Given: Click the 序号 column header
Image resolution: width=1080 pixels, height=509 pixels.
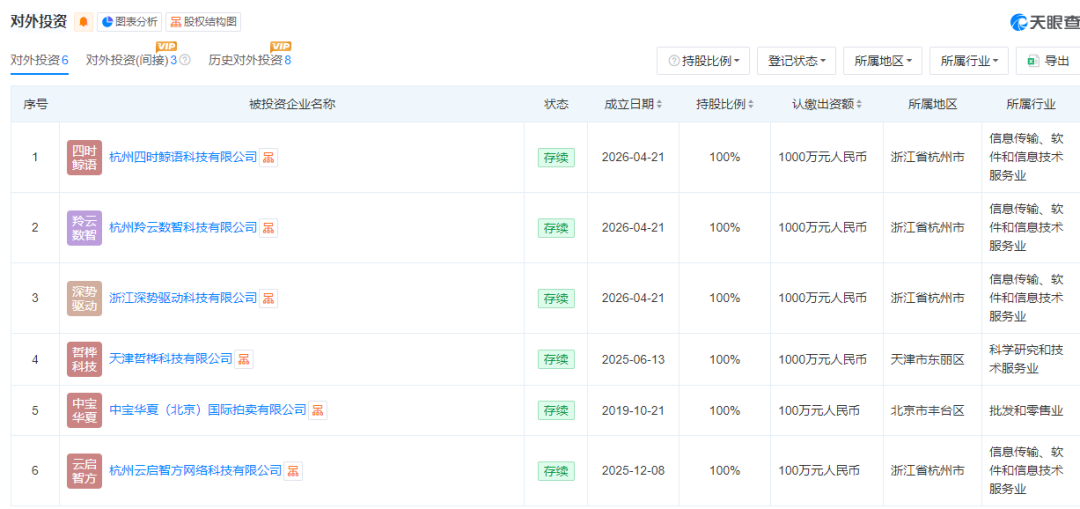Looking at the screenshot, I should pos(35,104).
